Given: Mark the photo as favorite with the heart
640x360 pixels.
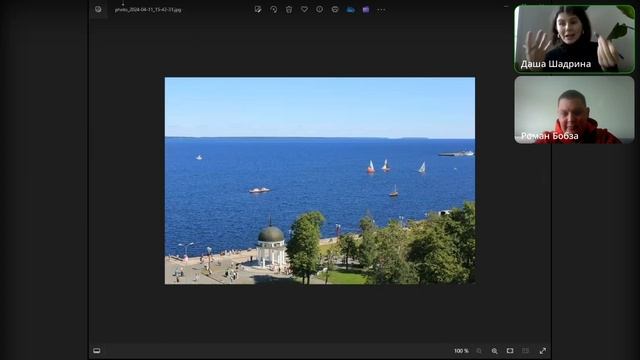Looking at the screenshot, I should (x=304, y=9).
